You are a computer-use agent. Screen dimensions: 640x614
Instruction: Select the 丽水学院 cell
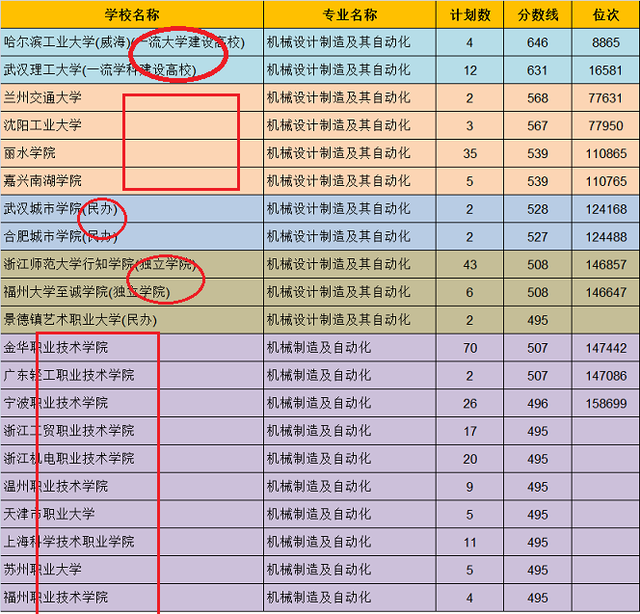(132, 154)
